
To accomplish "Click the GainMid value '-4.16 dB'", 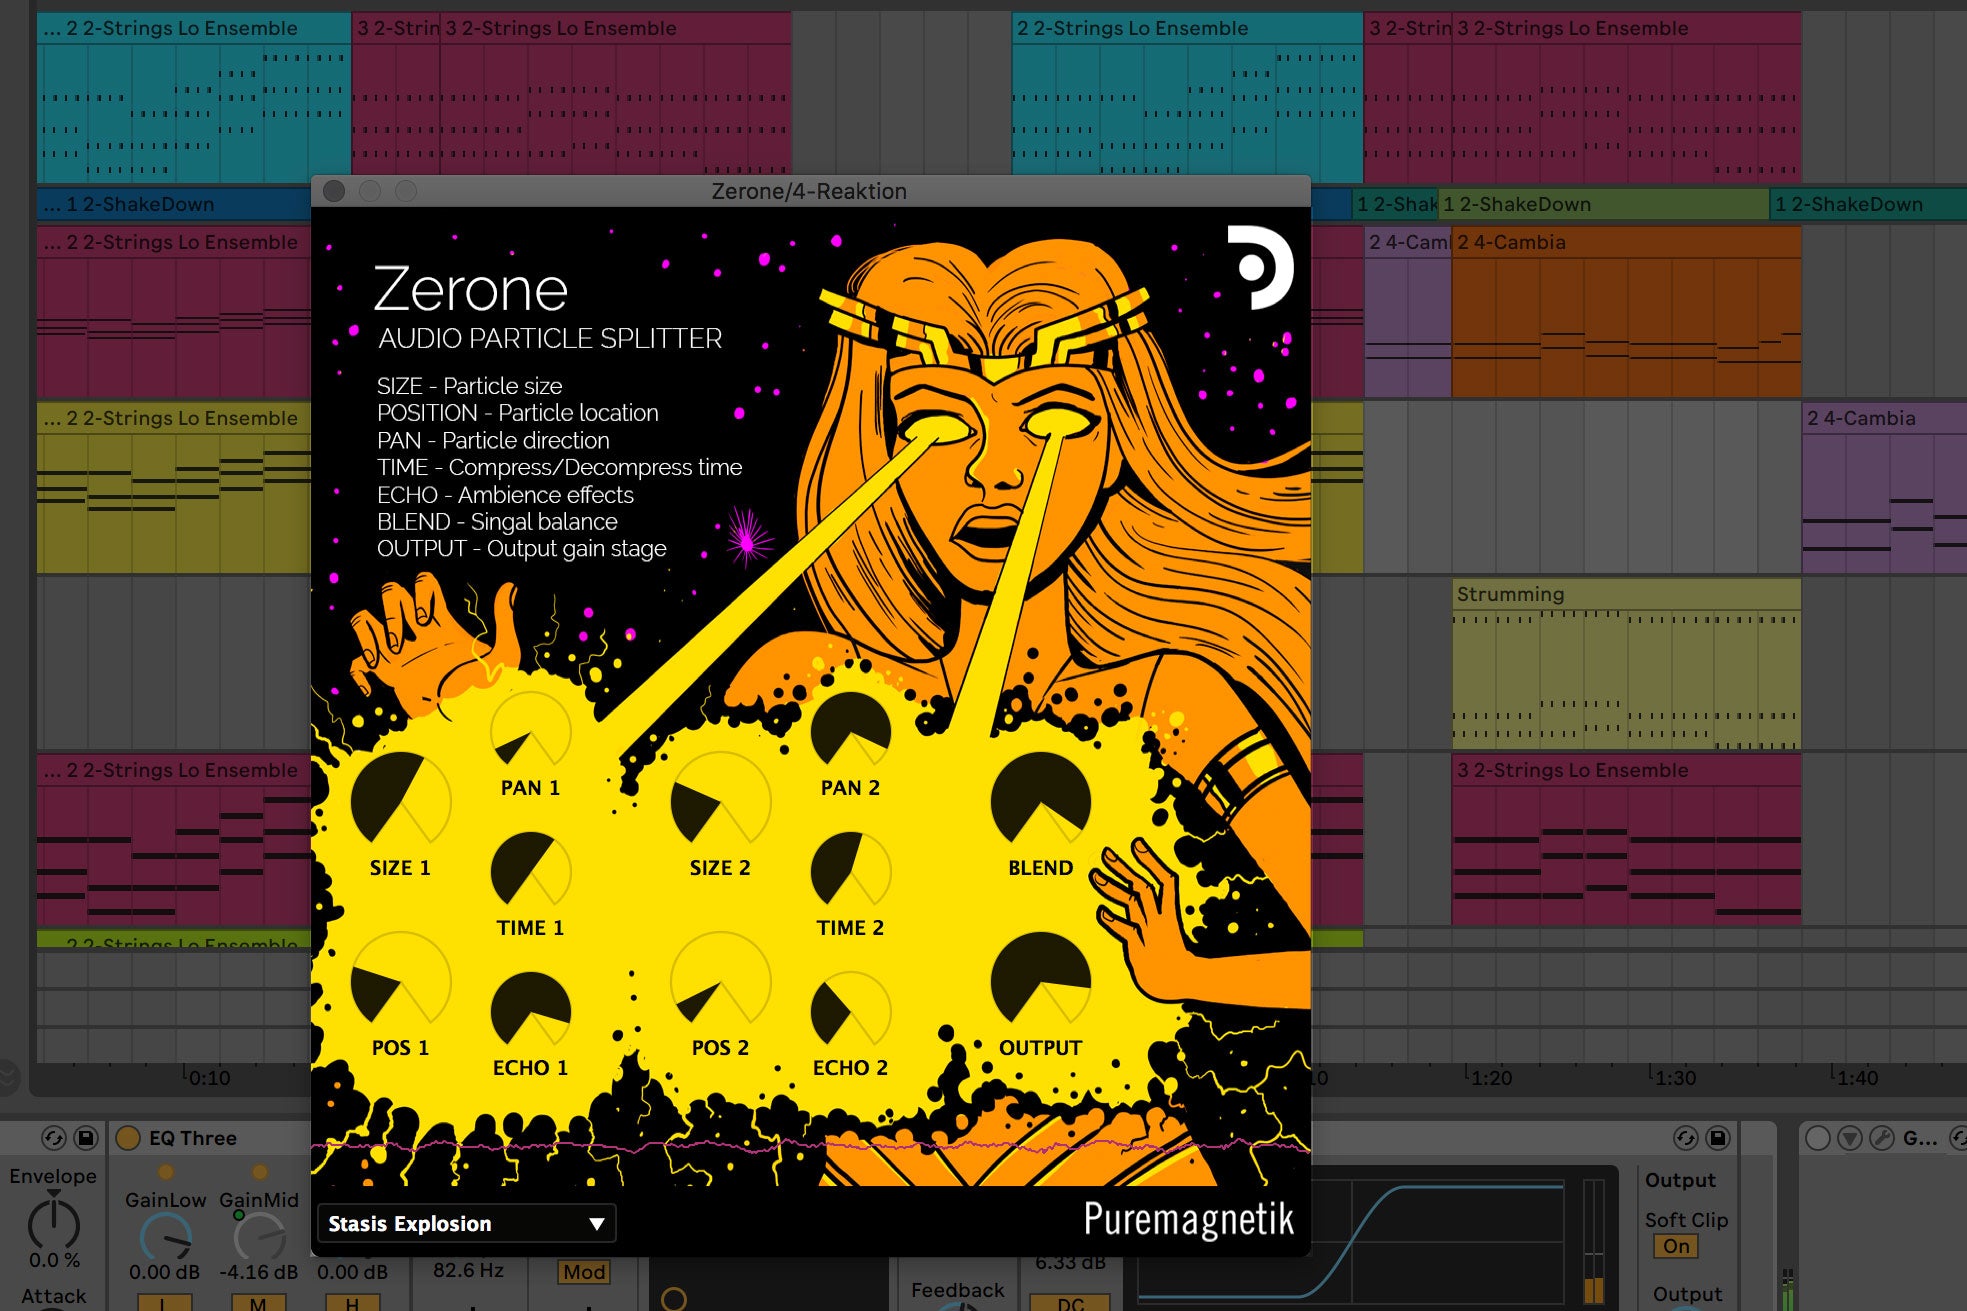I will tap(259, 1272).
